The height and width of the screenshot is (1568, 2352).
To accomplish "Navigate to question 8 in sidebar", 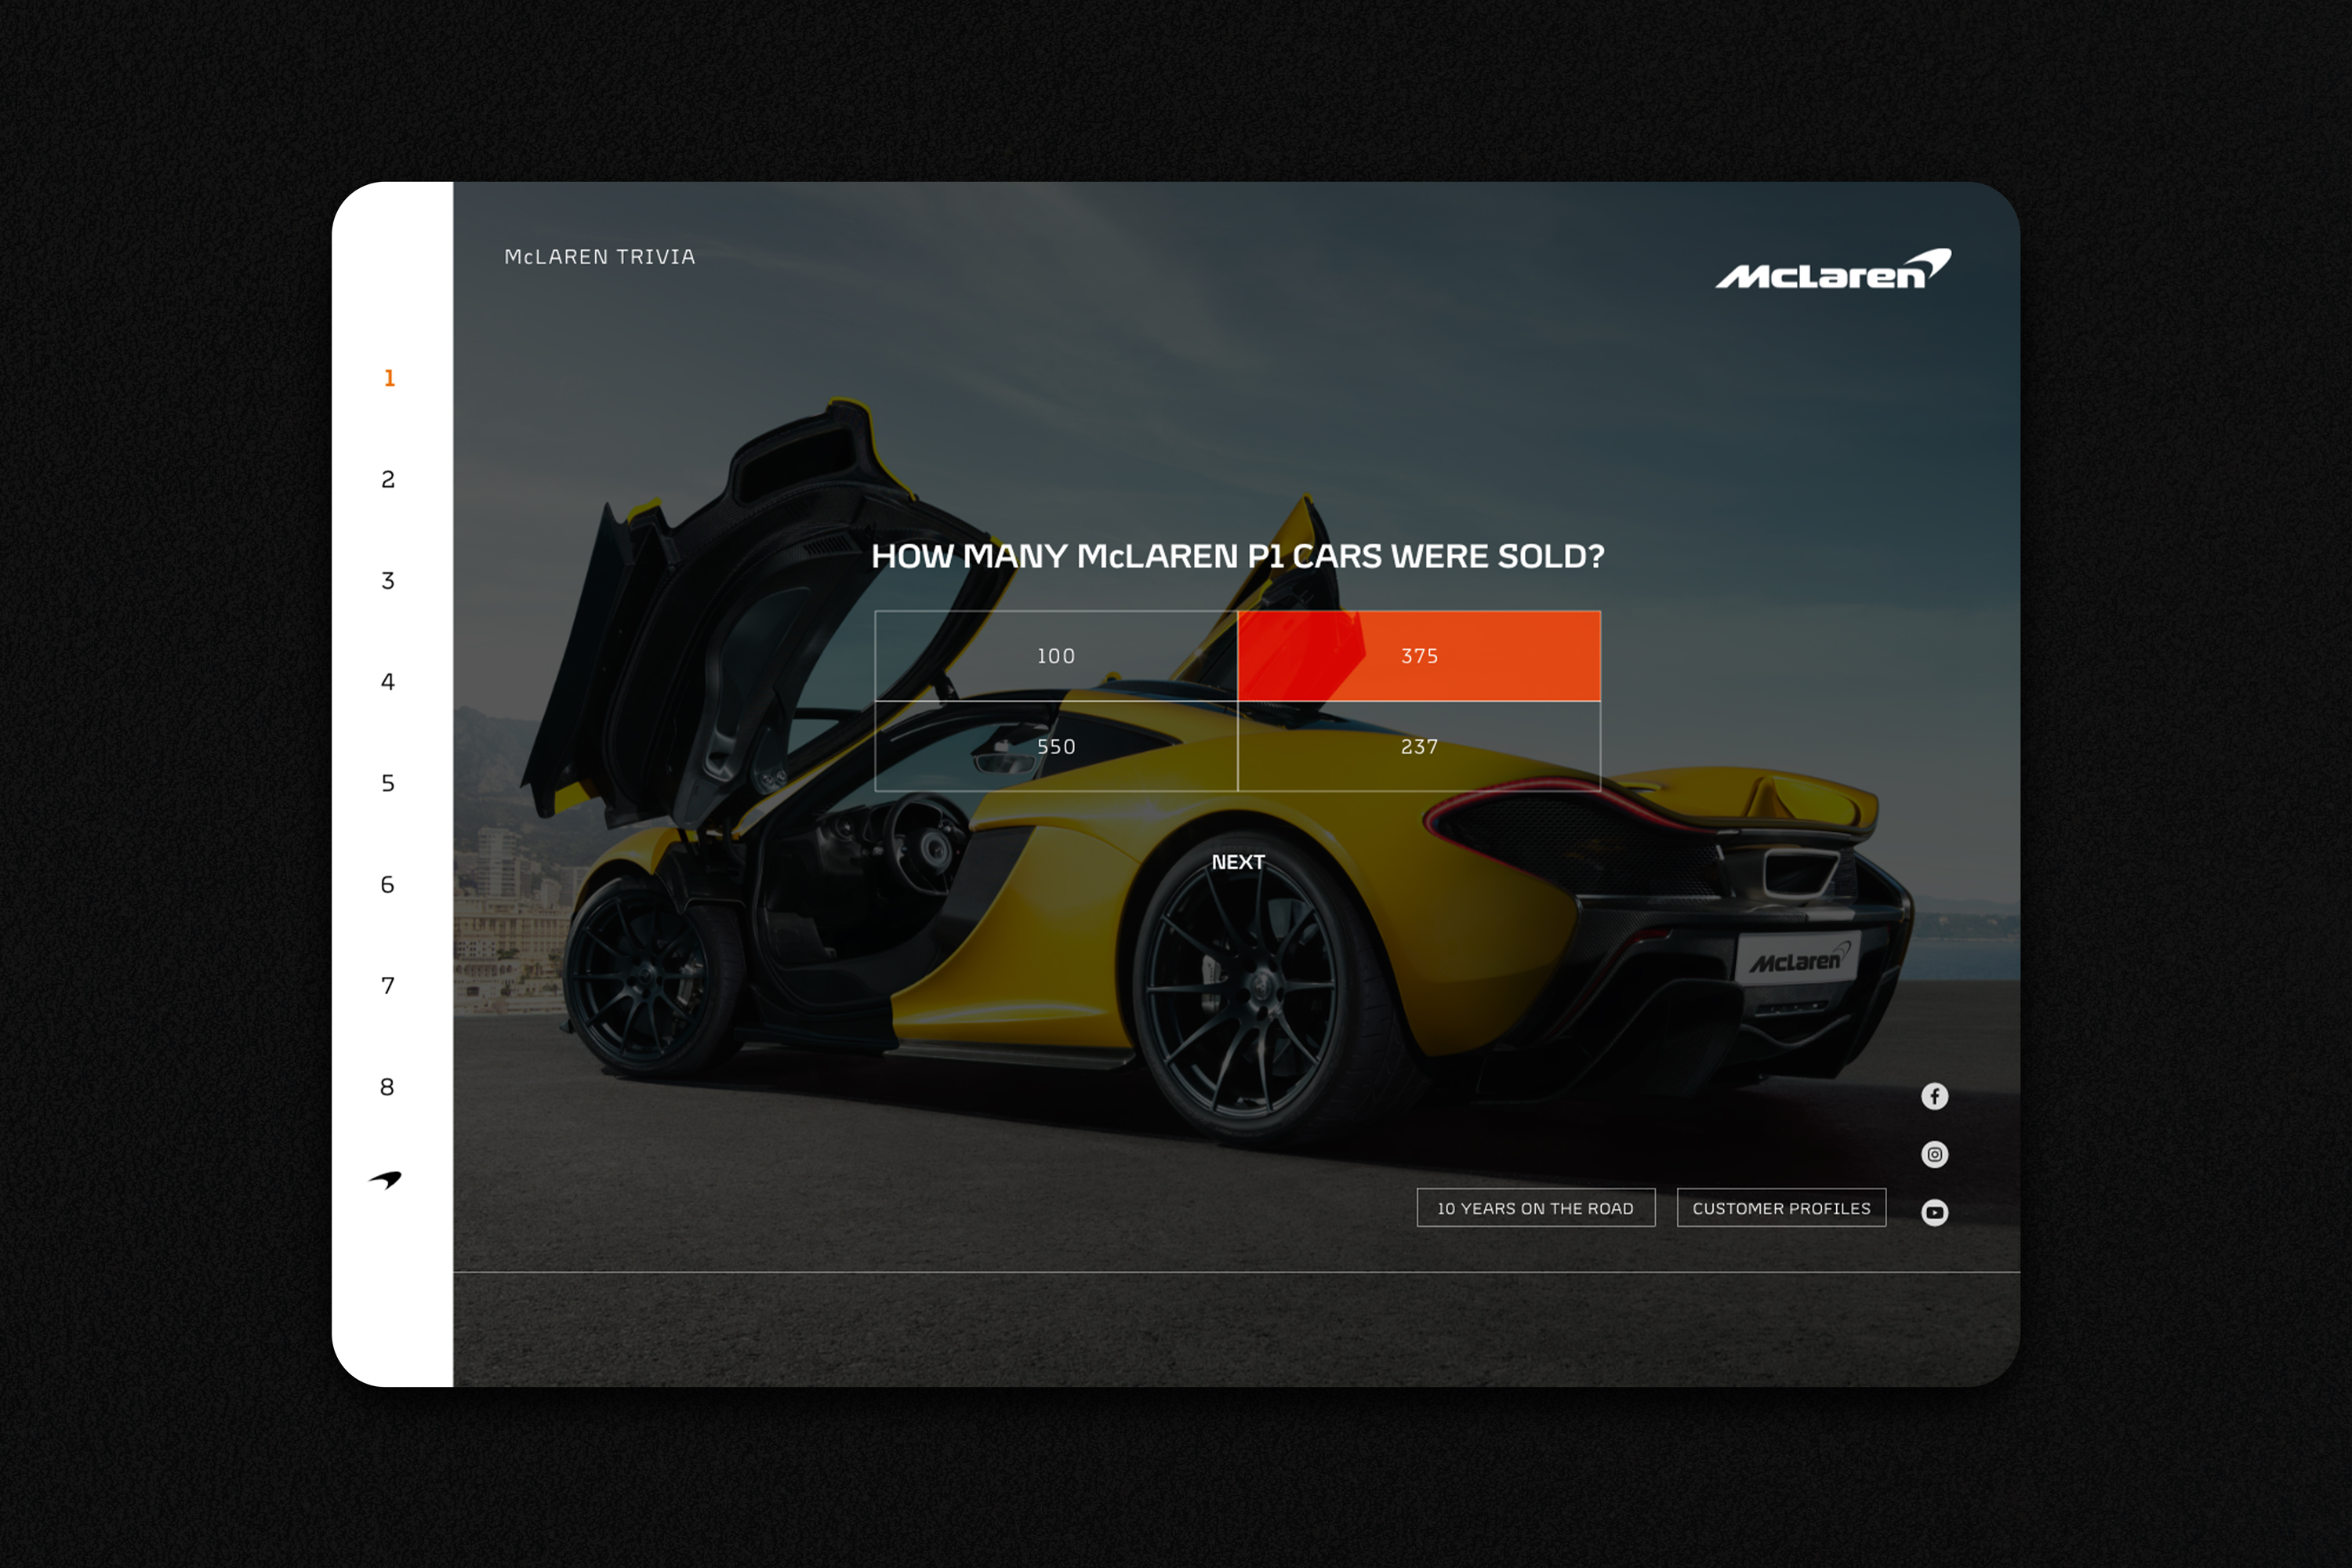I will 388,1087.
